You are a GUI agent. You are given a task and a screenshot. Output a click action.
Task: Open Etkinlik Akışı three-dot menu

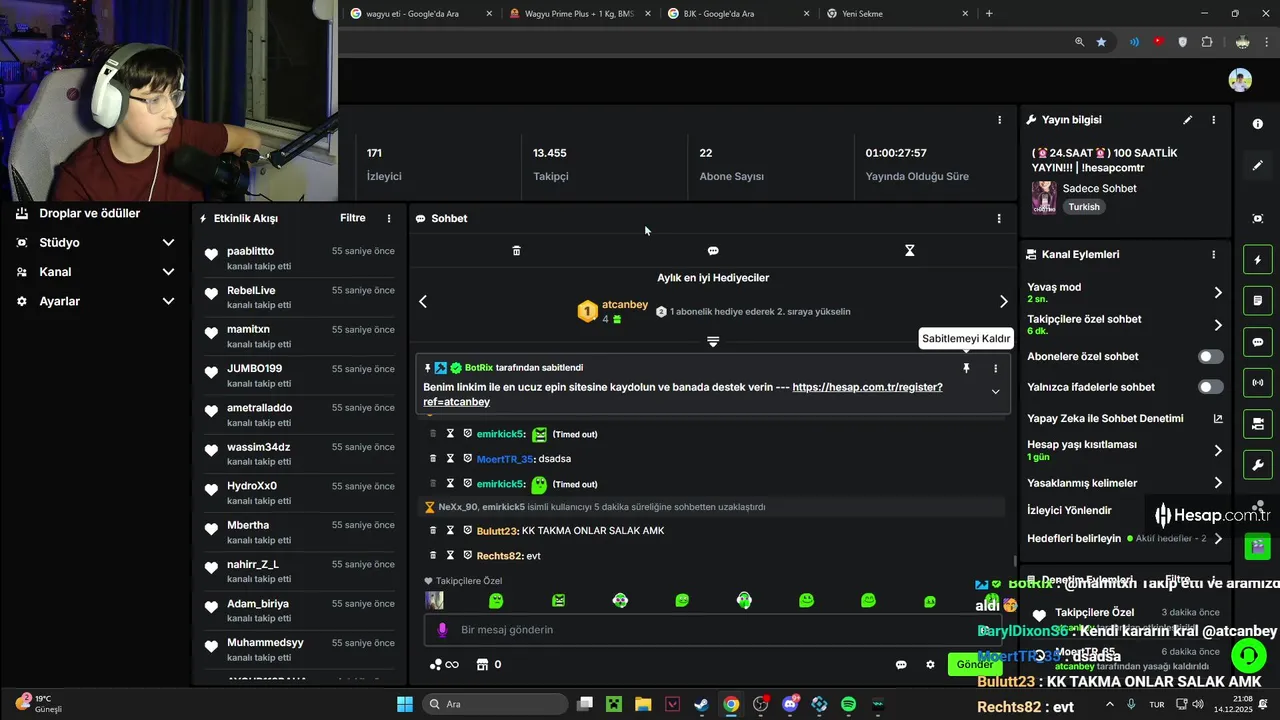click(x=389, y=218)
